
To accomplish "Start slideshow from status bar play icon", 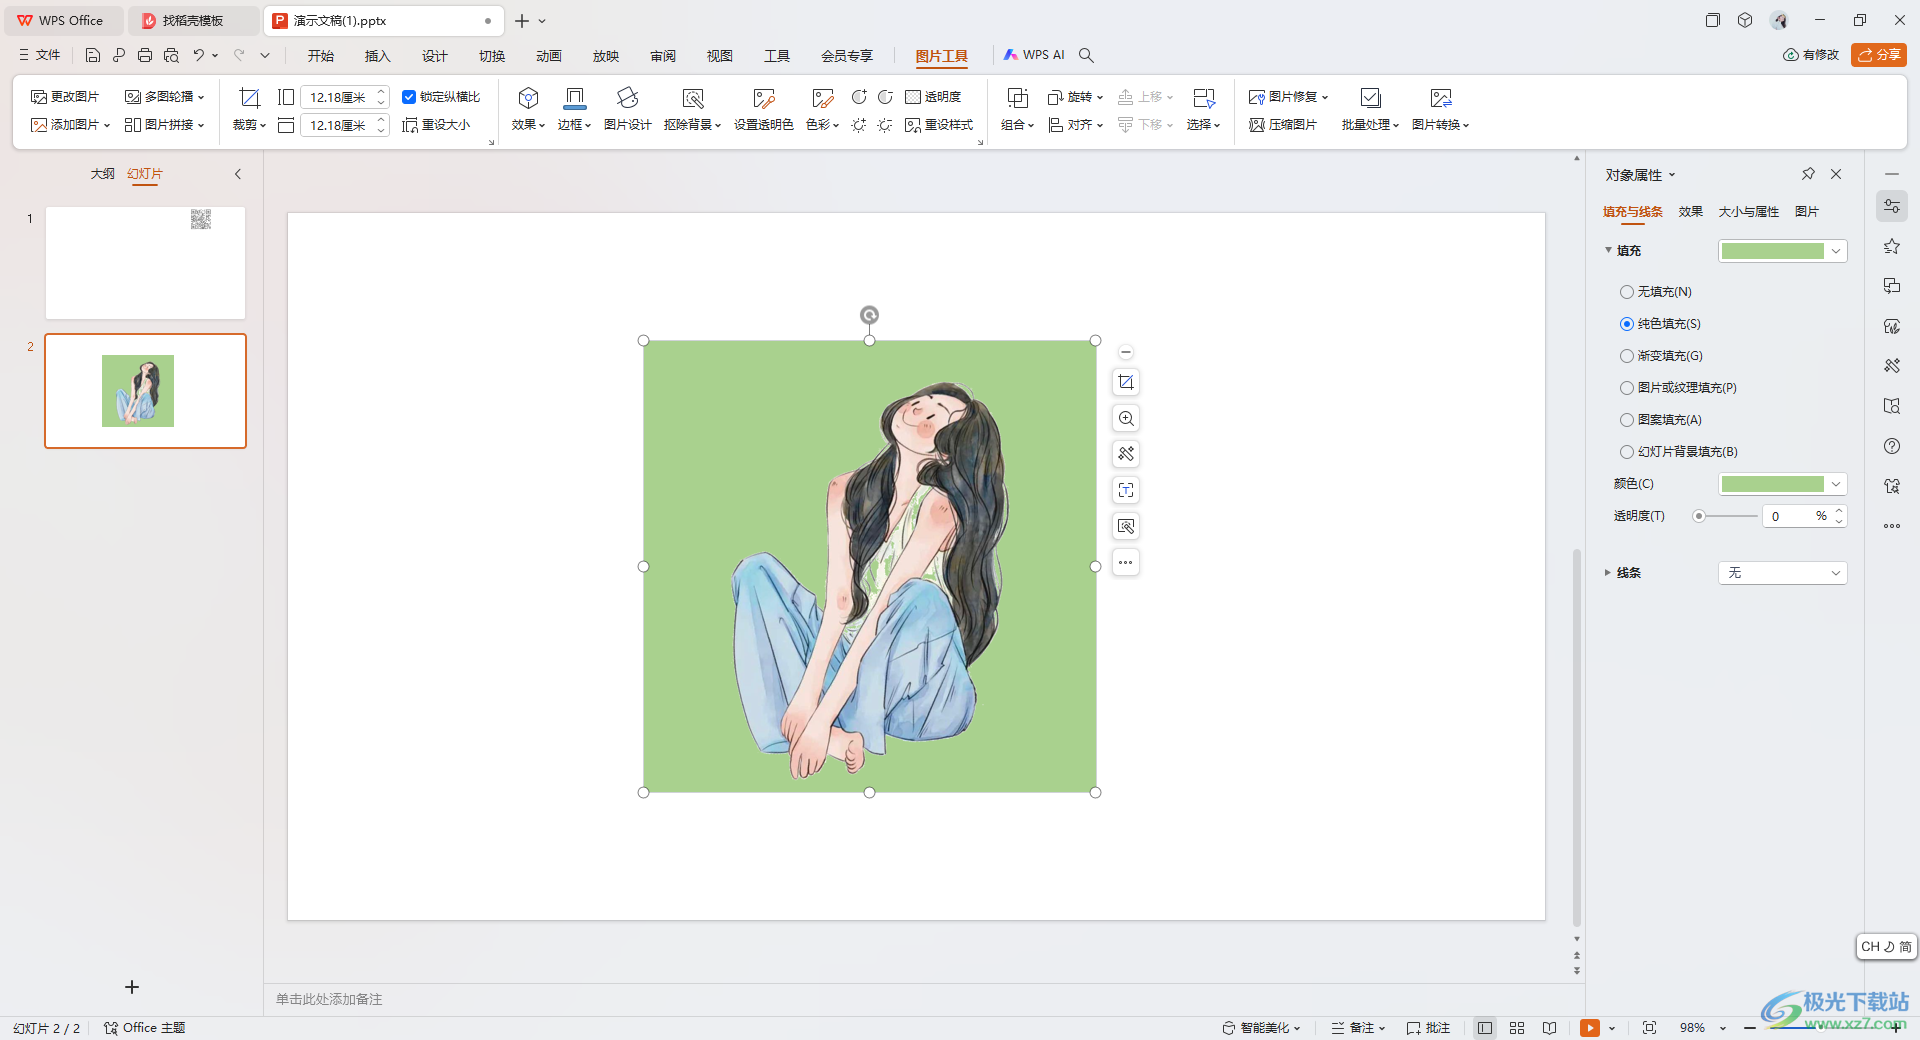I will (x=1590, y=1028).
